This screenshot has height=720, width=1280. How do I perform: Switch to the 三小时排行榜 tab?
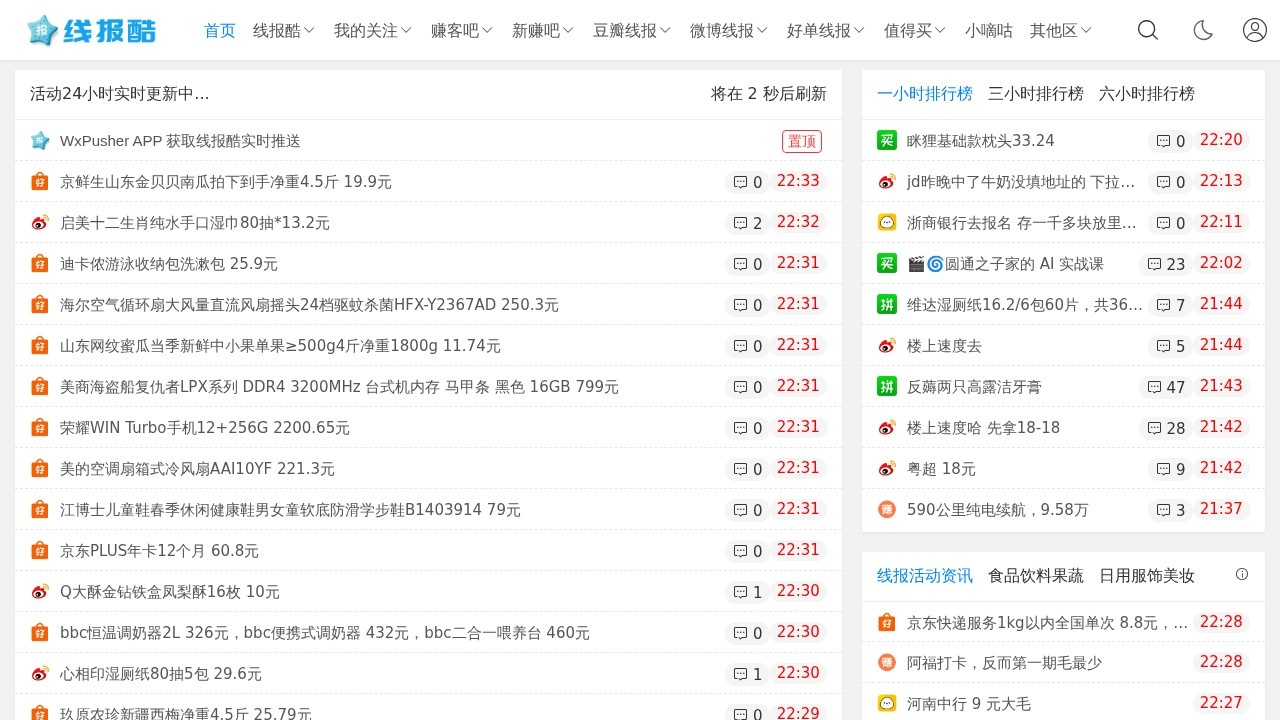(1036, 94)
